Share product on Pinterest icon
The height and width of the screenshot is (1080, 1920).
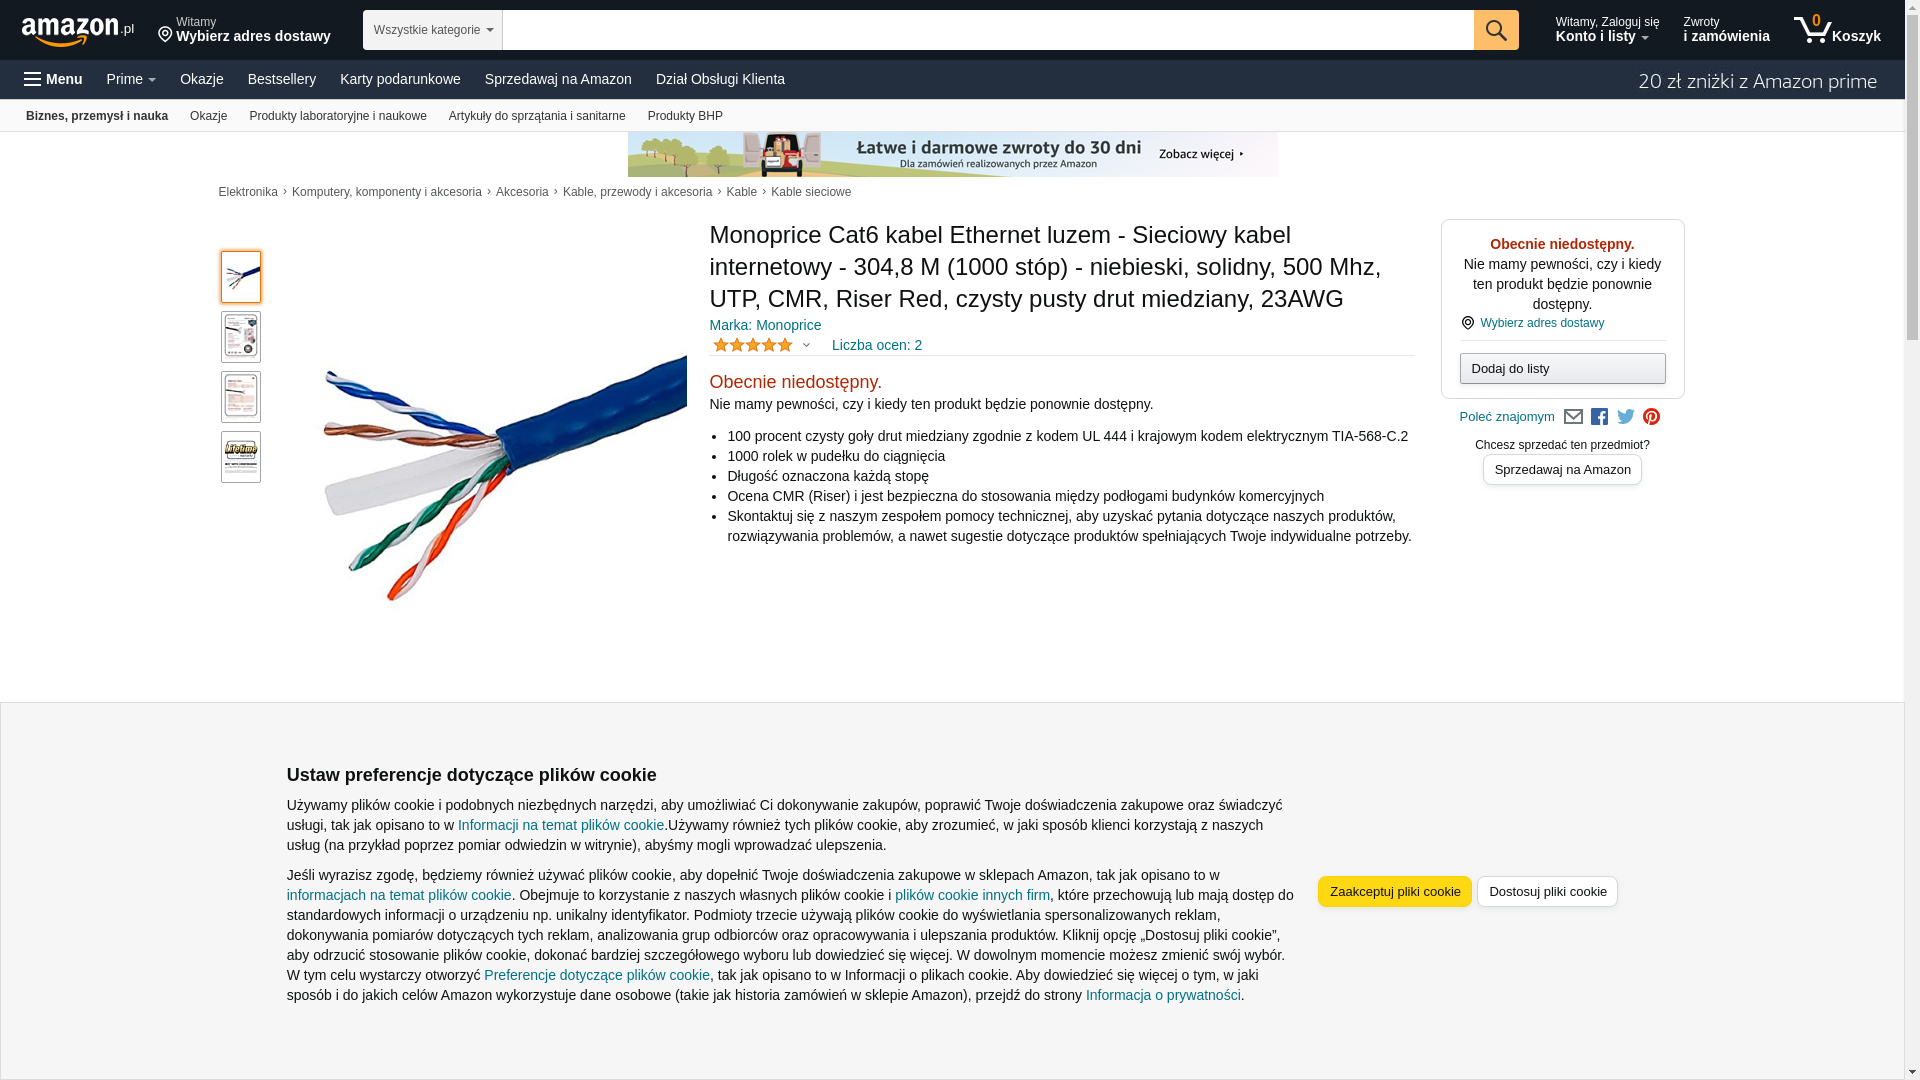click(1651, 417)
